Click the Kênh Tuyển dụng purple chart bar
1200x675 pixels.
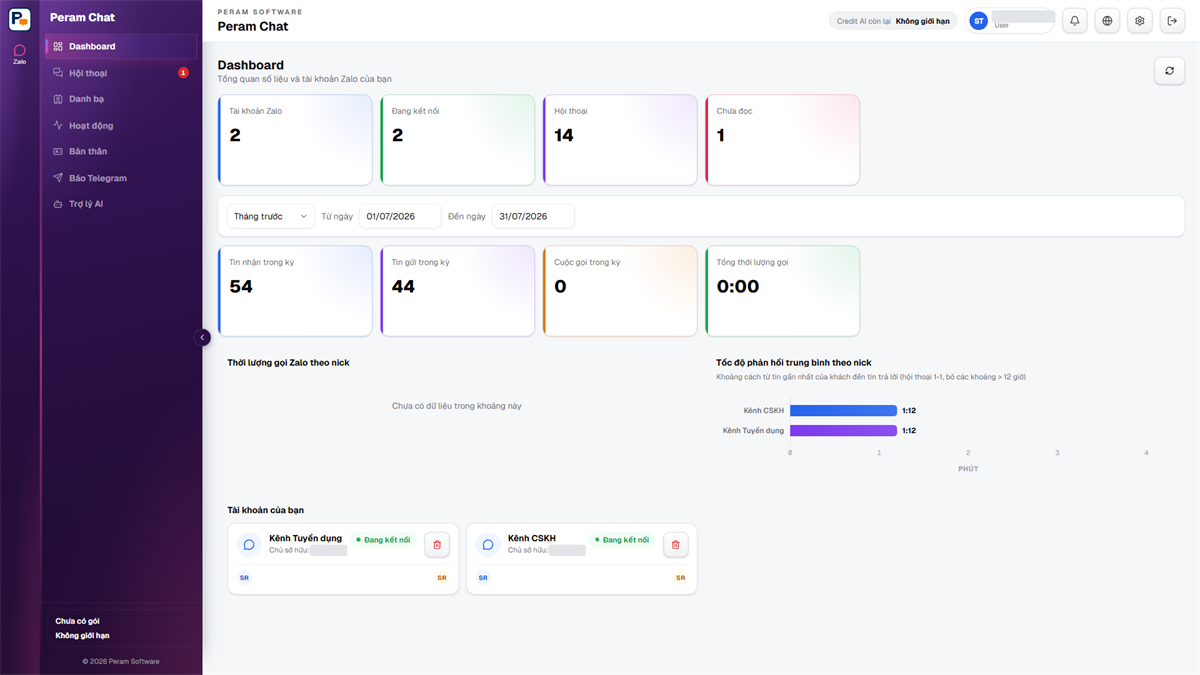click(x=843, y=431)
